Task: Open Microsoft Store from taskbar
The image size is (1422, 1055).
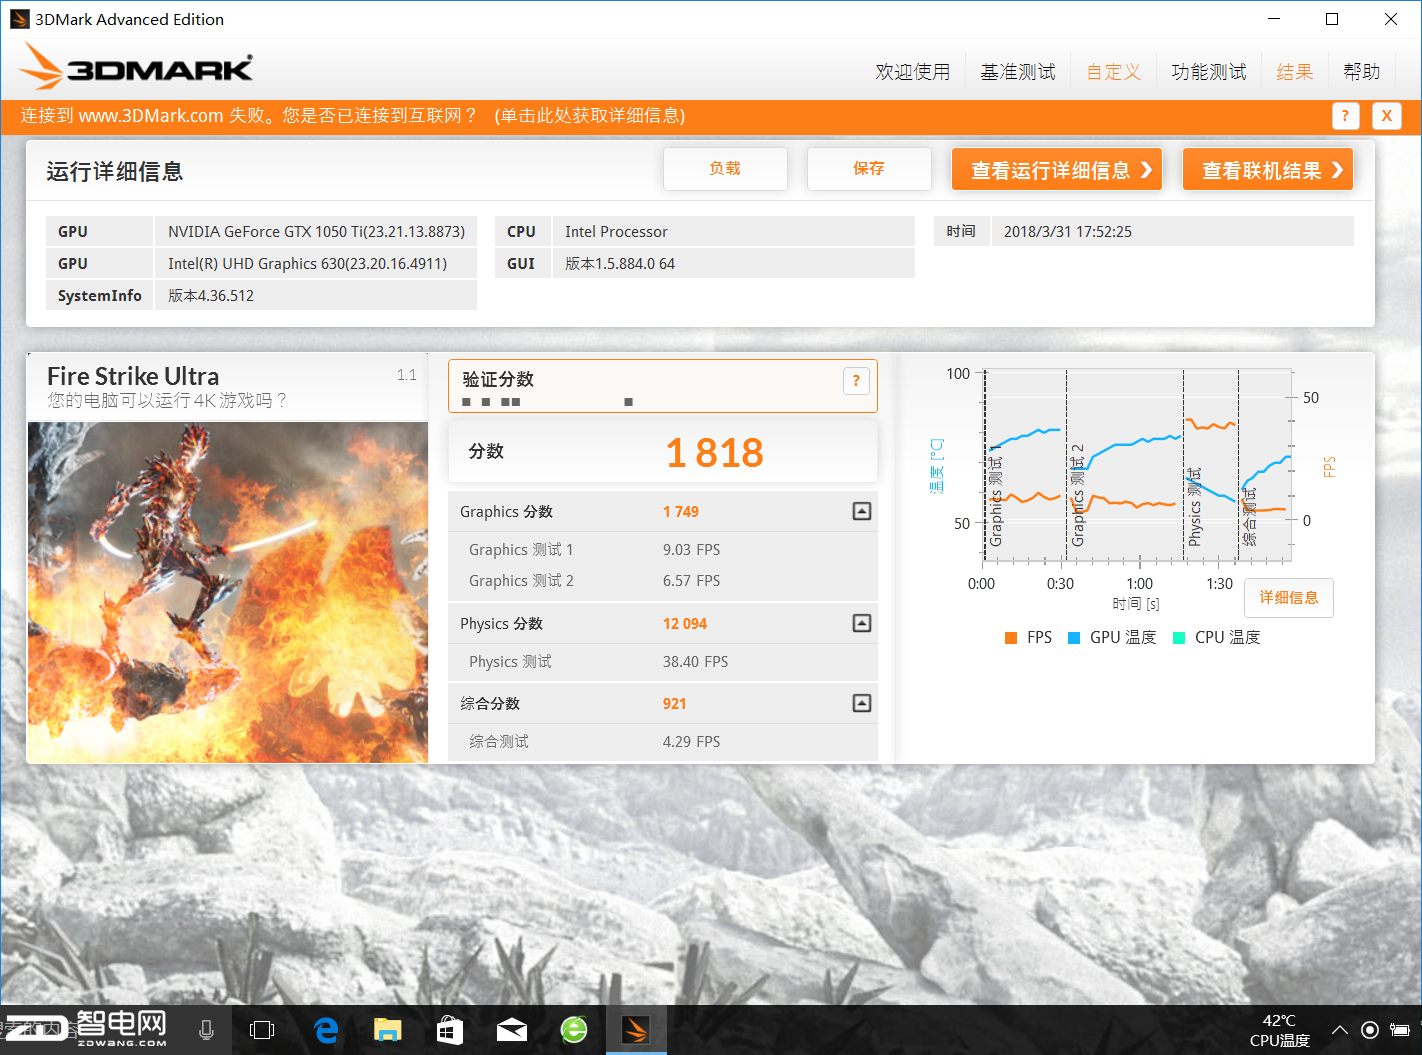Action: click(450, 1030)
